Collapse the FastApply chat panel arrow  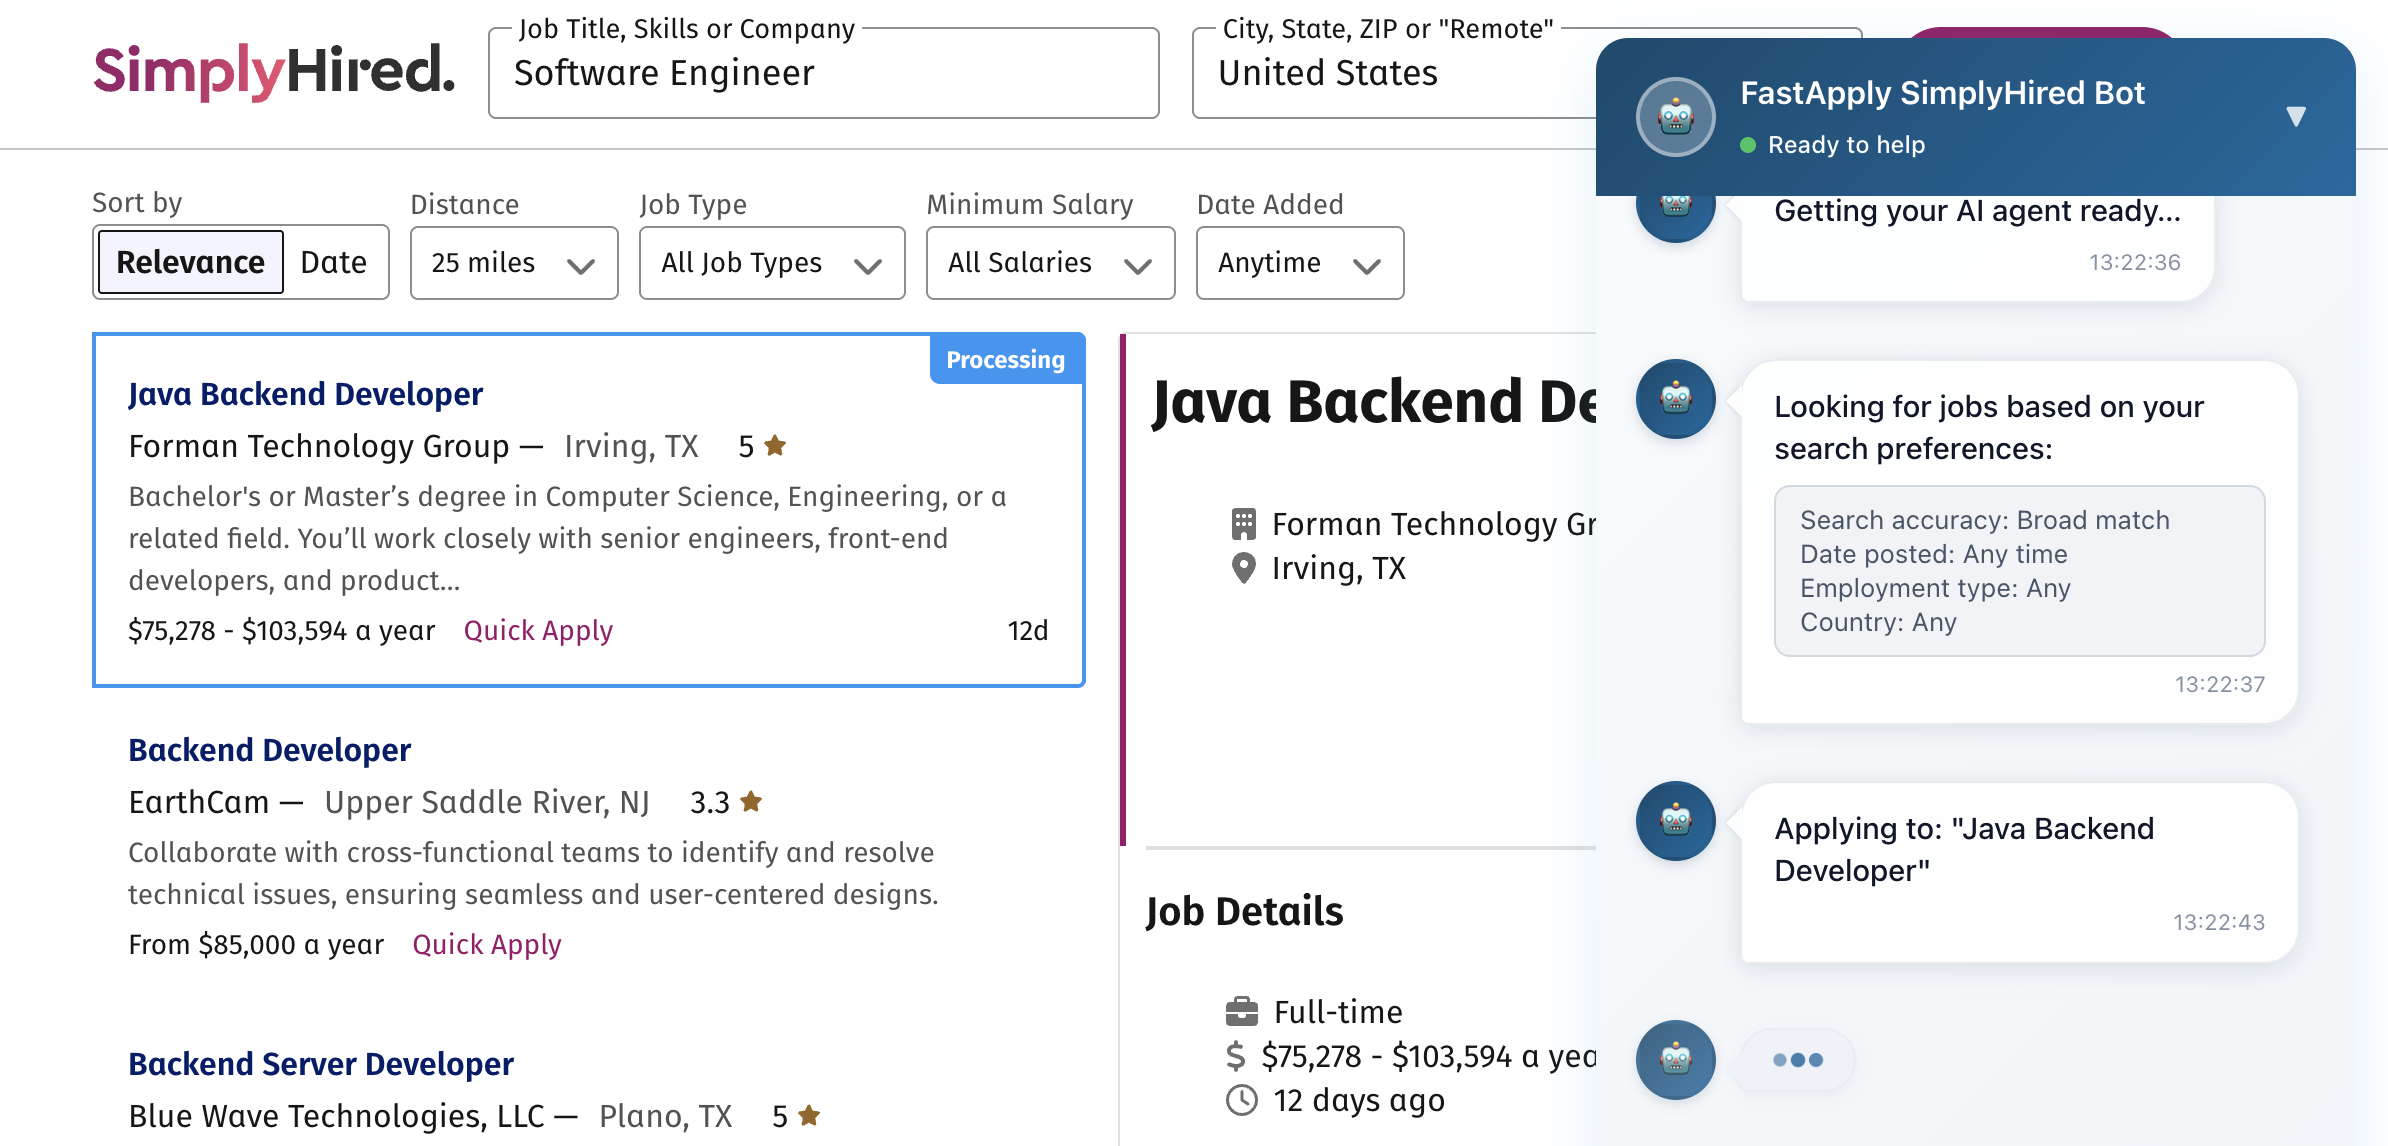pyautogui.click(x=2295, y=117)
